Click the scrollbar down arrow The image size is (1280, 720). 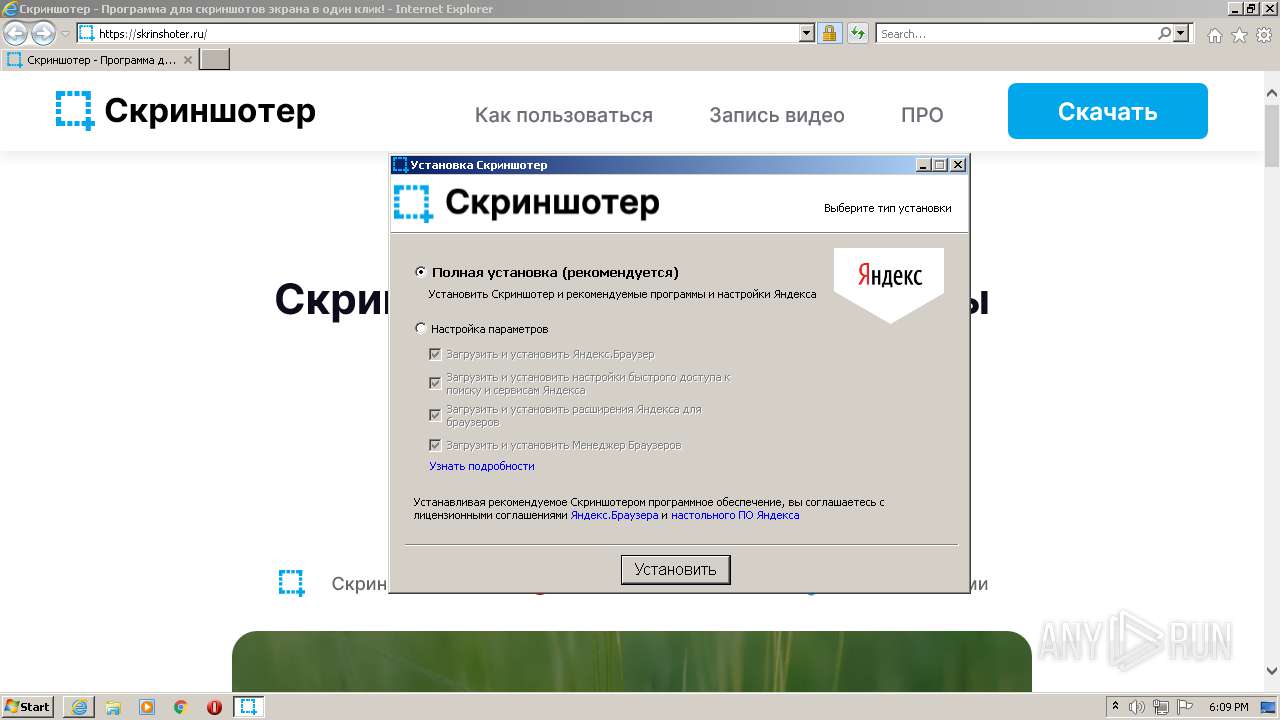(1272, 672)
